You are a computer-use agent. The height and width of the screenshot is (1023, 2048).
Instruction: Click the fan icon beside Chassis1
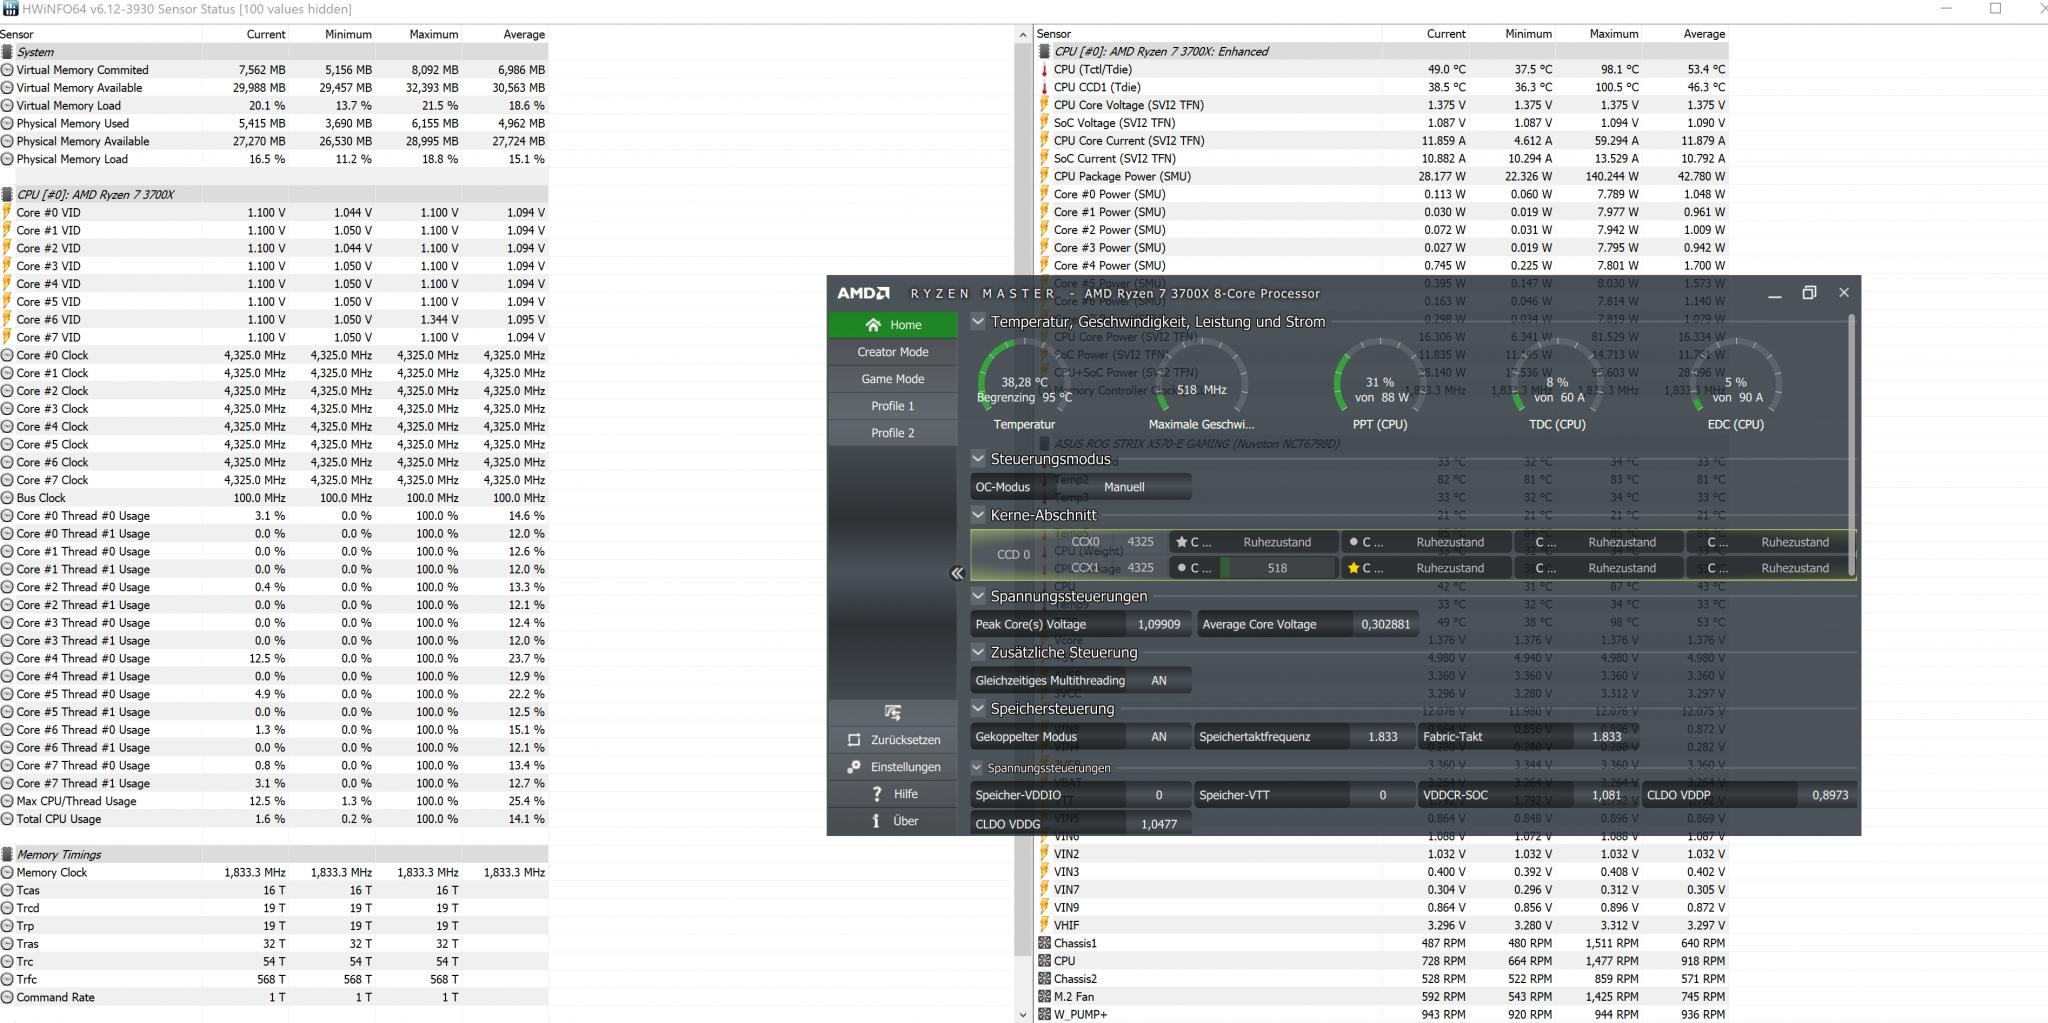click(x=1044, y=943)
